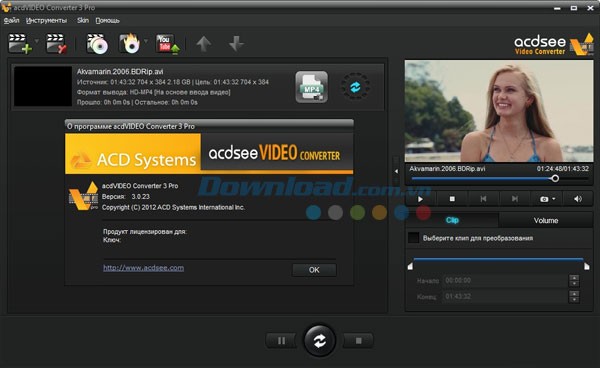Switch to the Clip tab
Viewport: 600px width, 368px height.
[x=452, y=220]
